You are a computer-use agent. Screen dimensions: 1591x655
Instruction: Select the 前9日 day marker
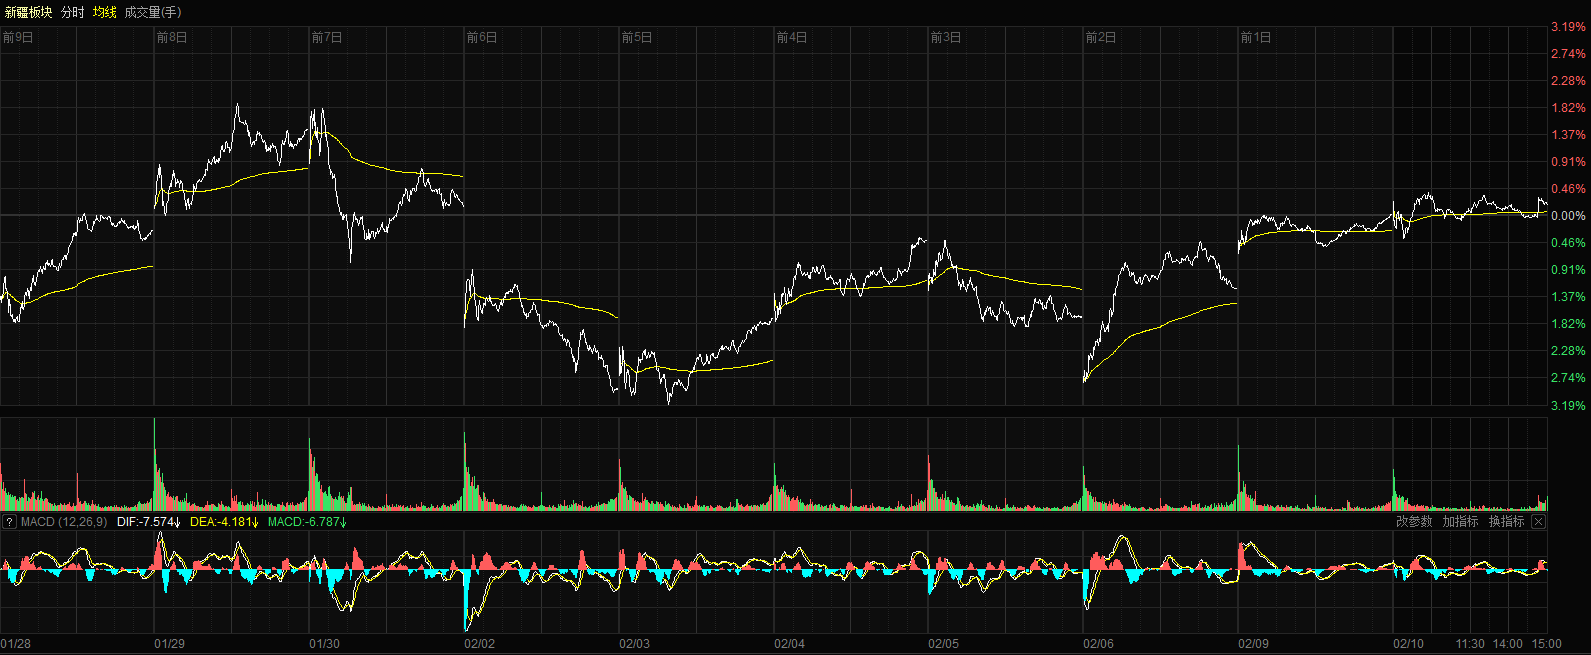[18, 37]
